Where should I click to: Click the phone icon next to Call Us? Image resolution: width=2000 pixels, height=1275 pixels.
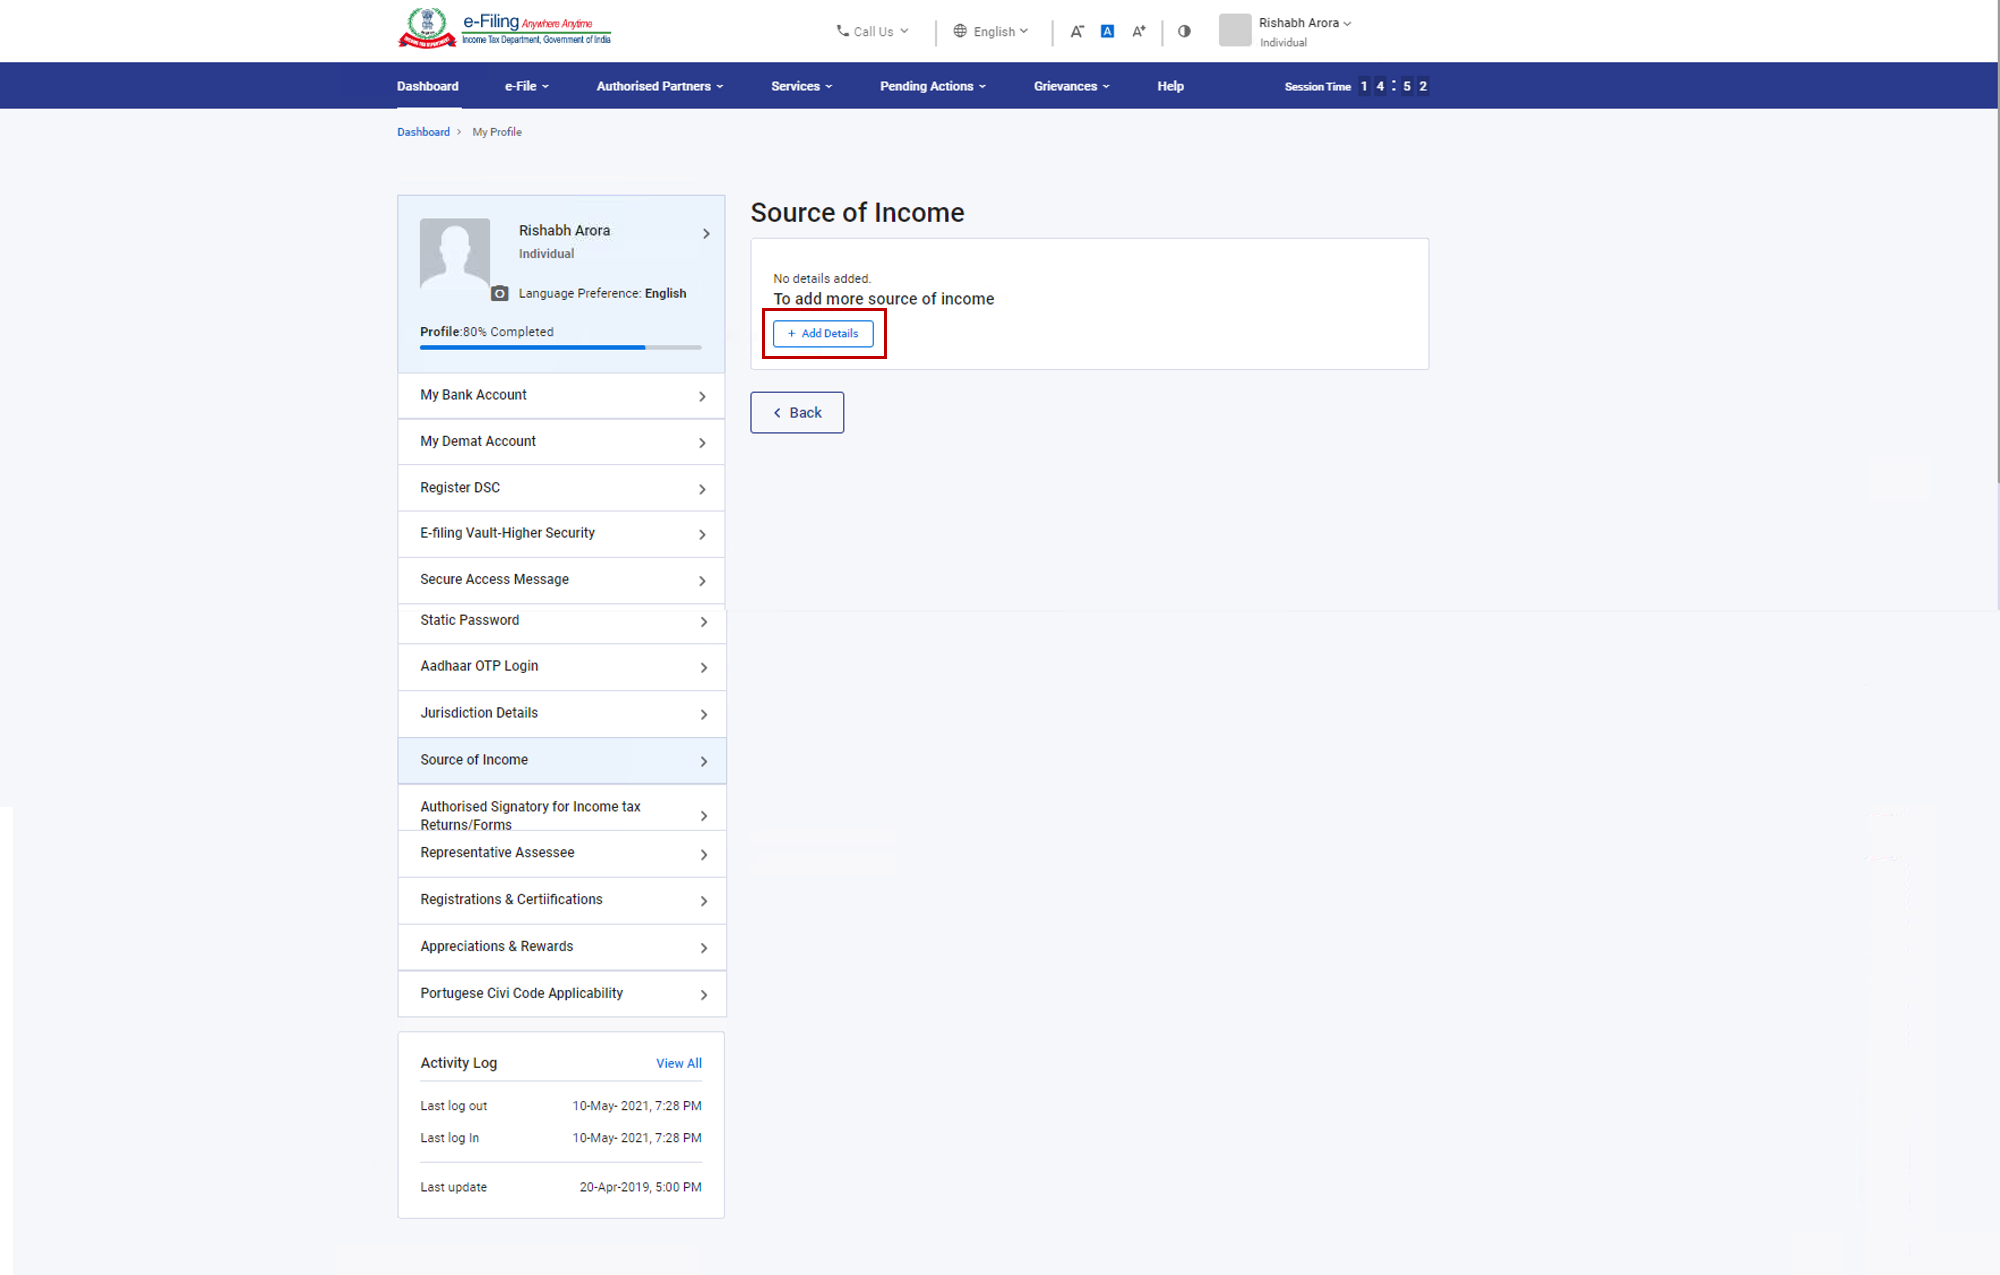(841, 31)
